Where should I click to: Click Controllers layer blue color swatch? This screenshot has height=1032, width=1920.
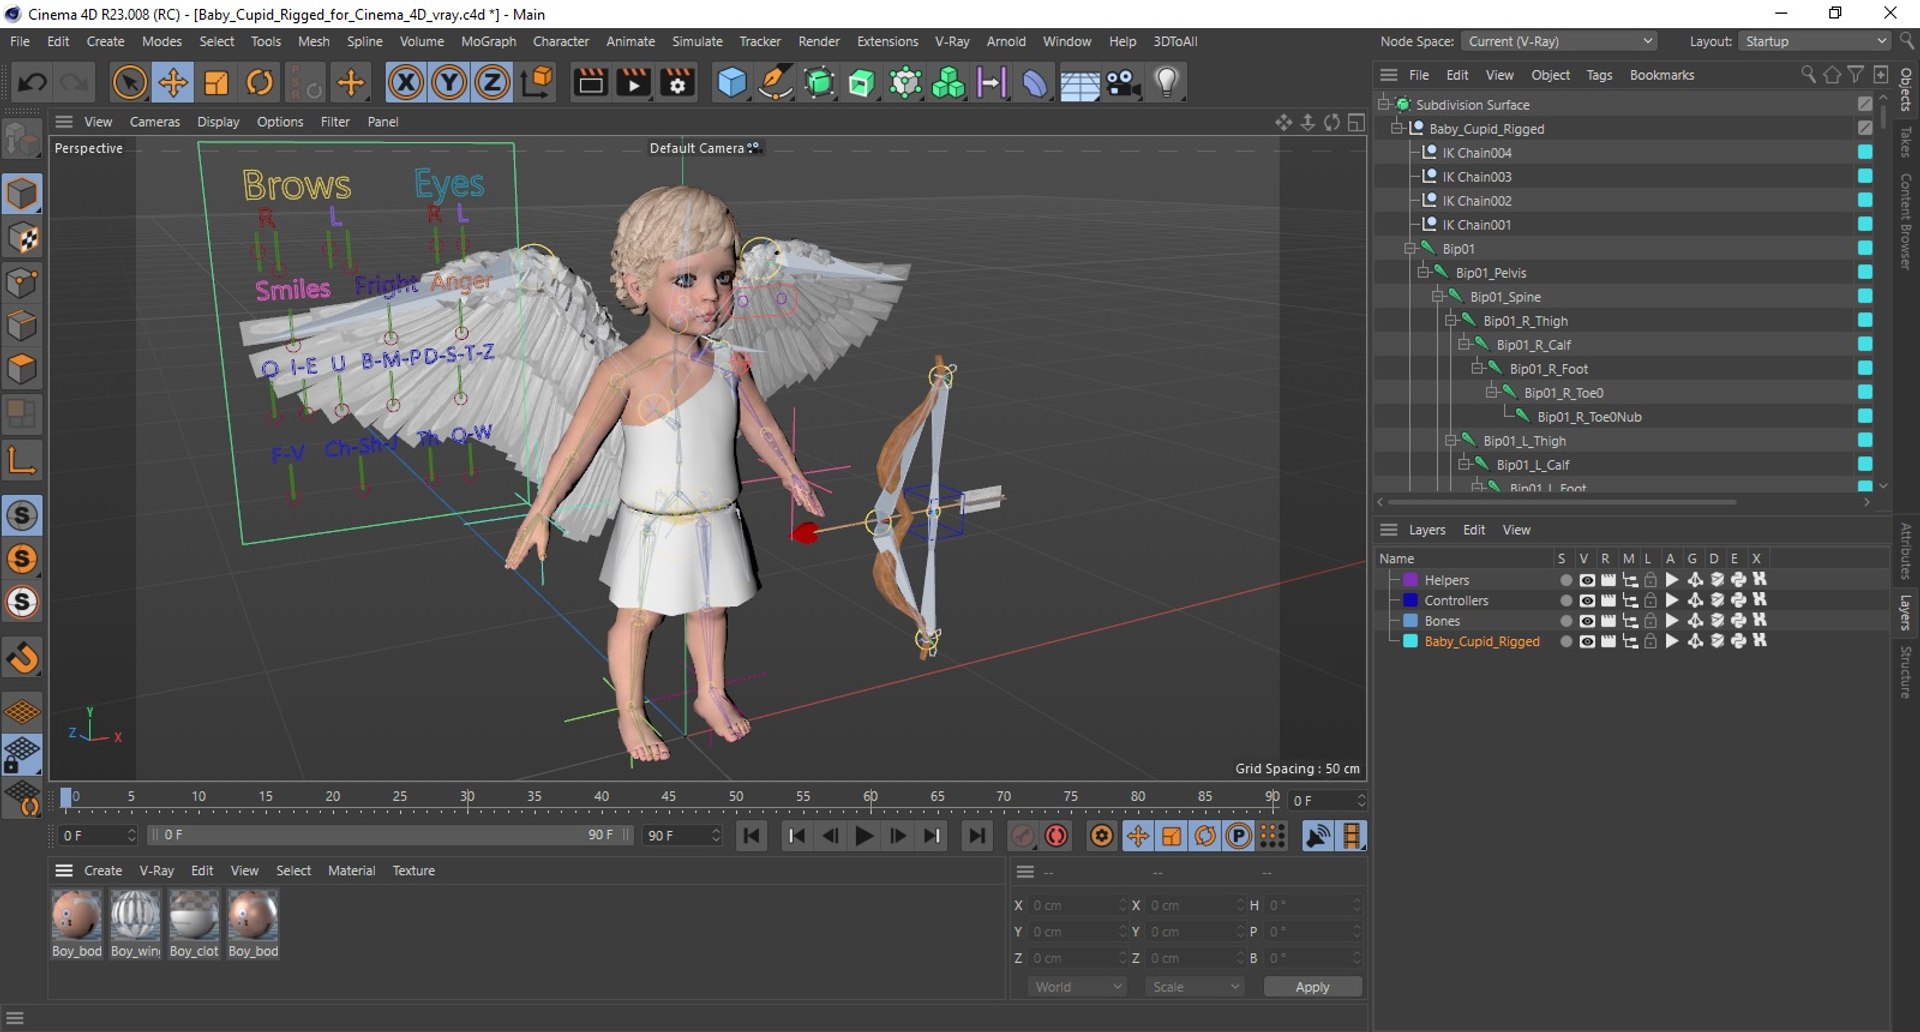coord(1410,601)
